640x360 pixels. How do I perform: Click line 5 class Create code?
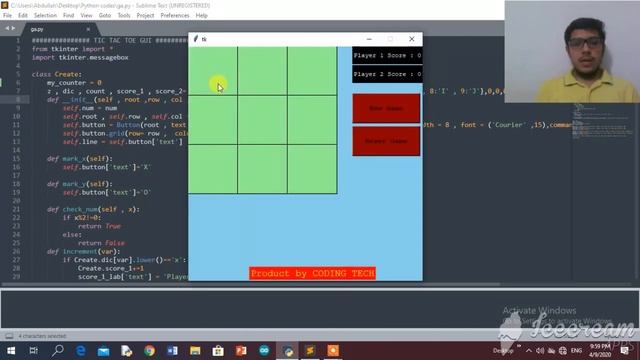point(57,74)
